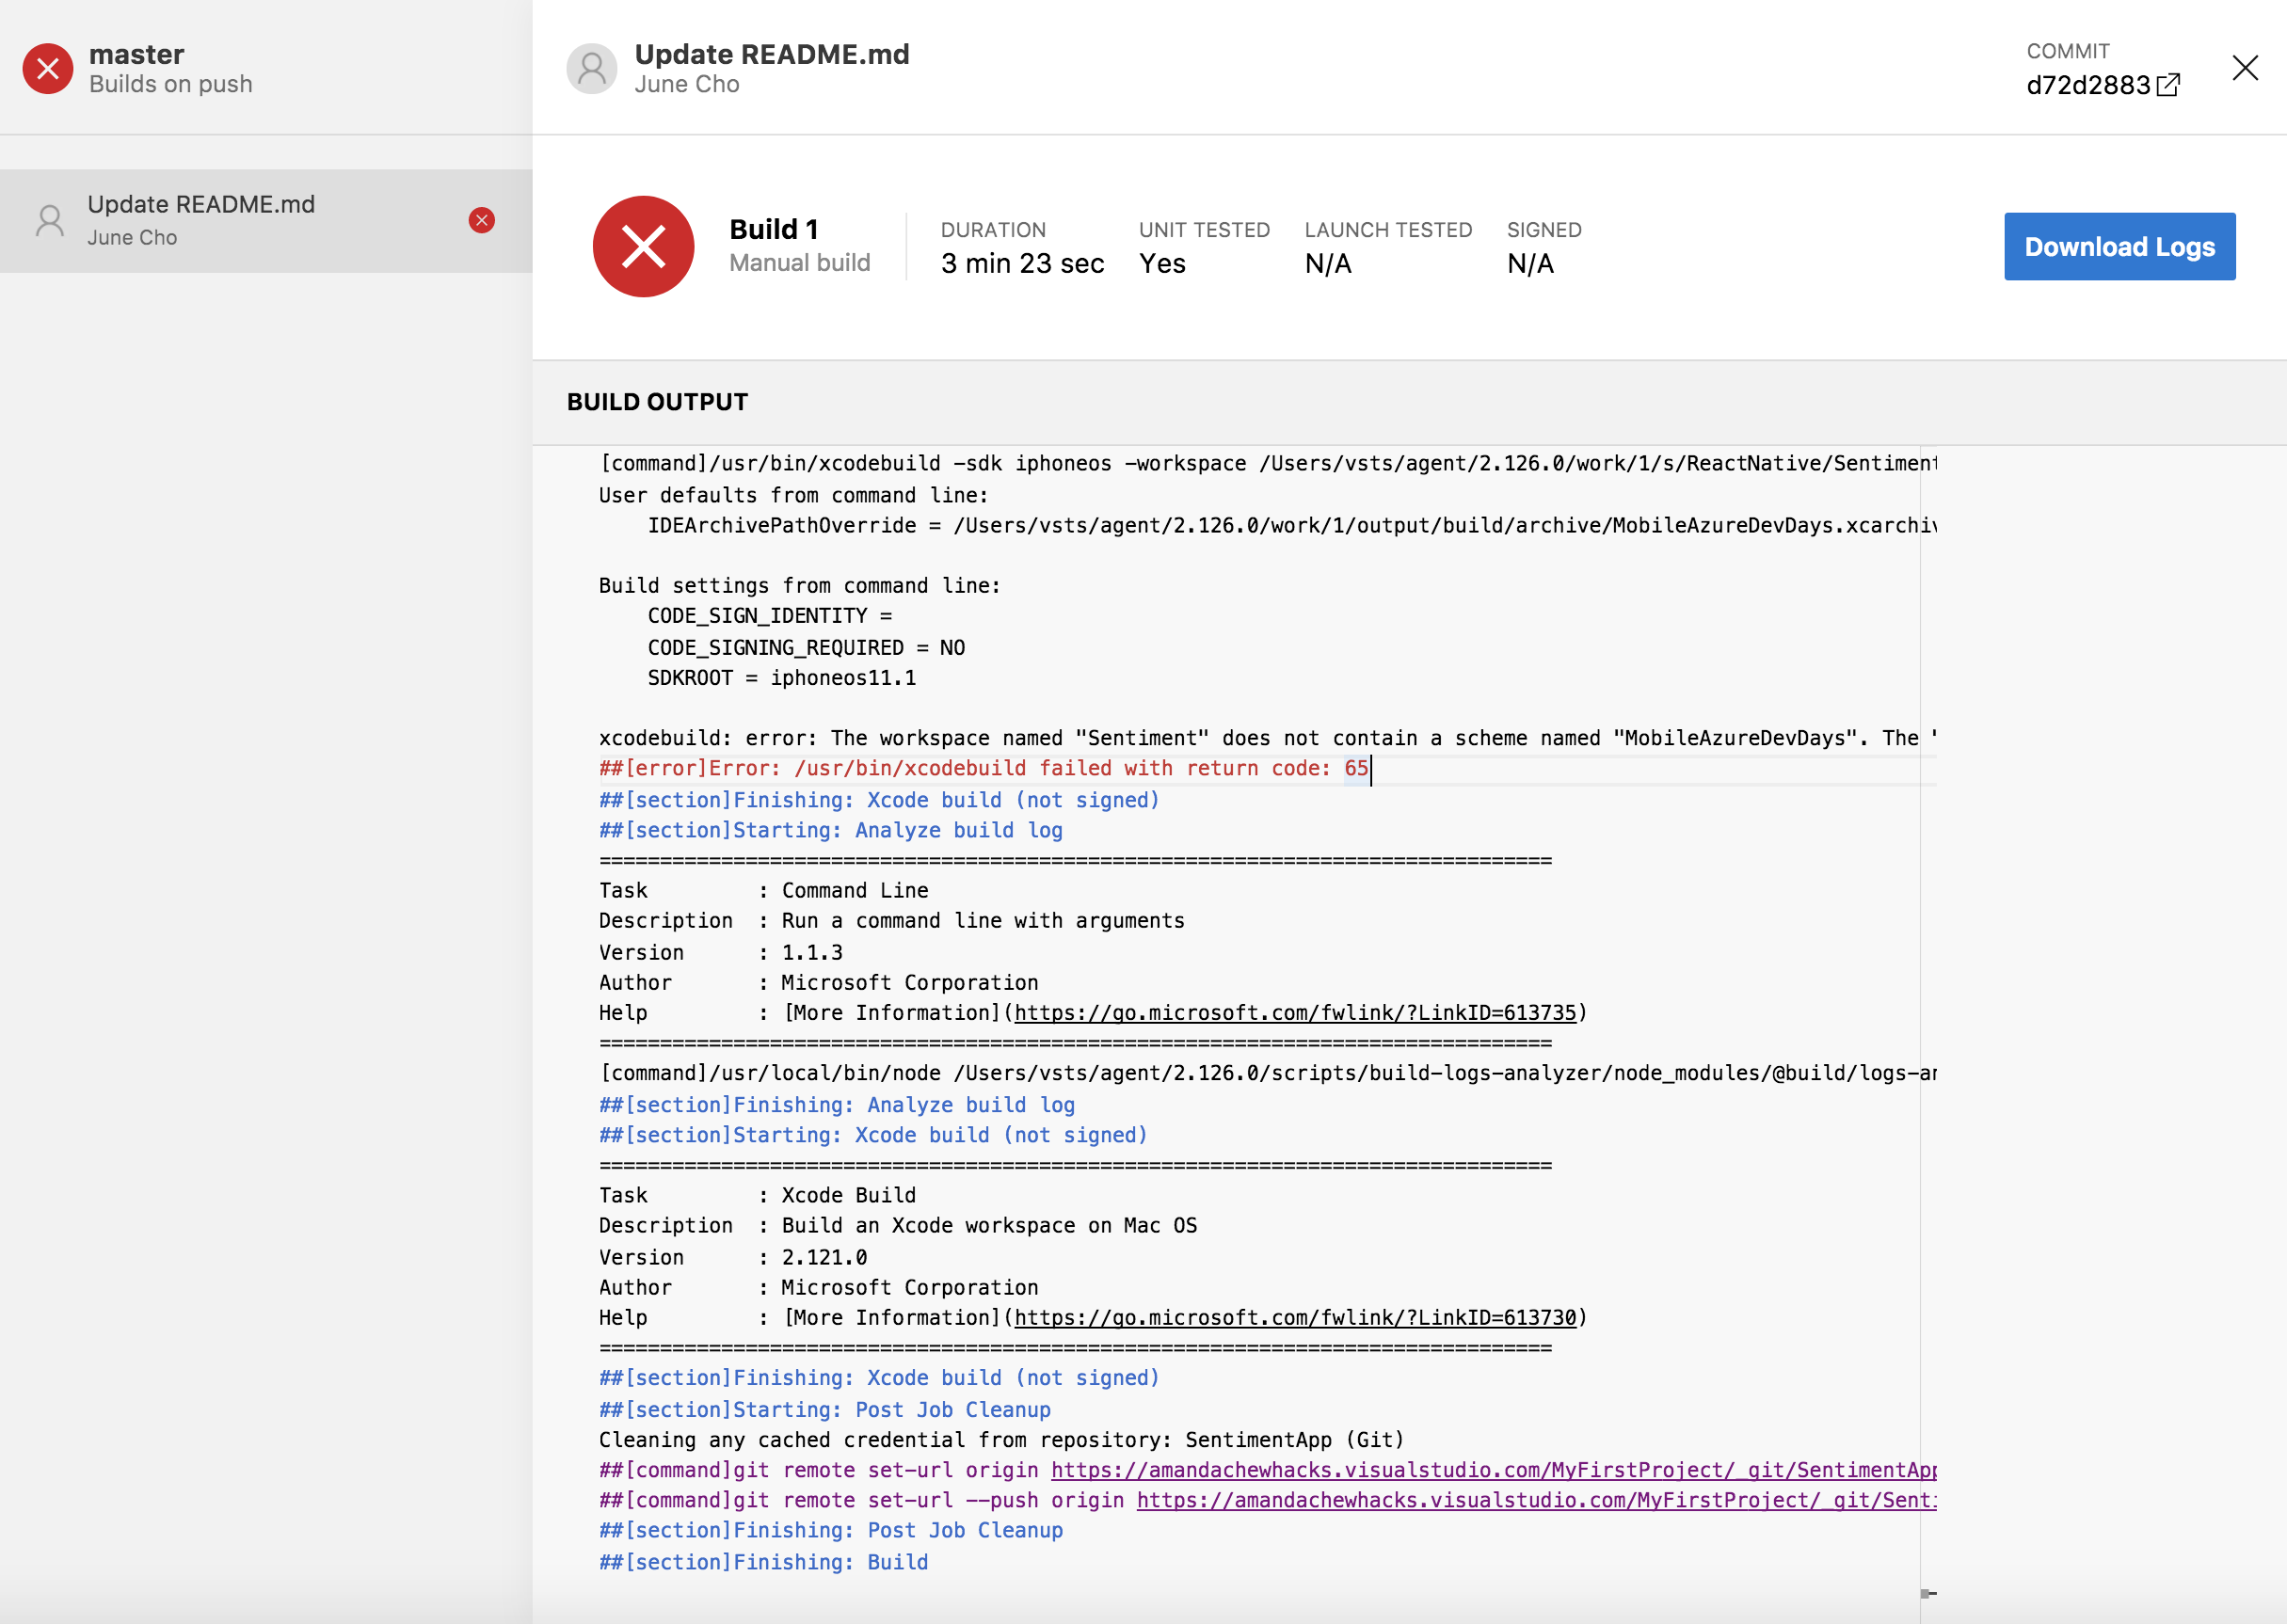The height and width of the screenshot is (1624, 2287).
Task: Click the Finishing: Build section log line
Action: (x=763, y=1562)
